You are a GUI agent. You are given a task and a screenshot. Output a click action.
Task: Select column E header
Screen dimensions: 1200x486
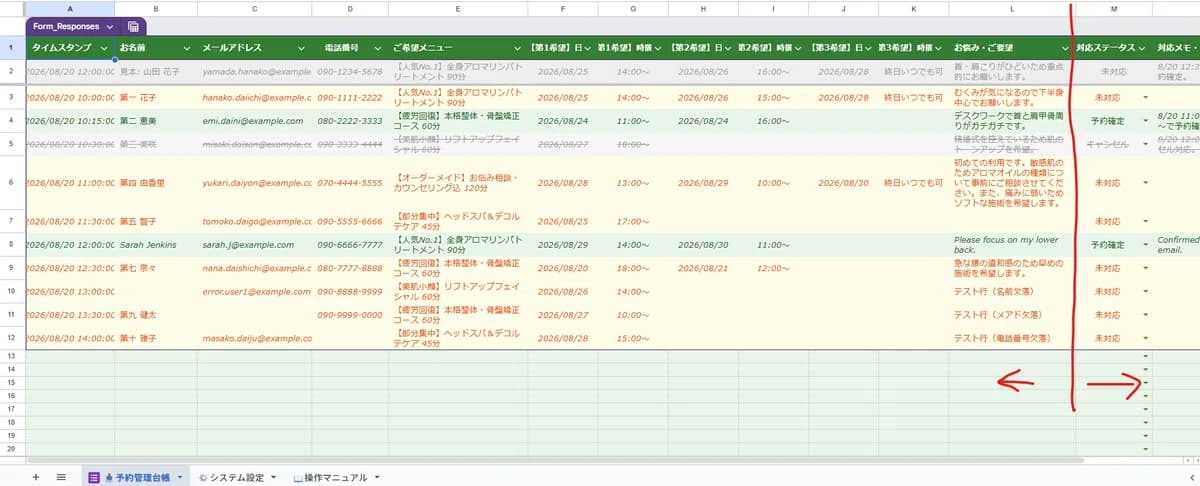[x=457, y=9]
